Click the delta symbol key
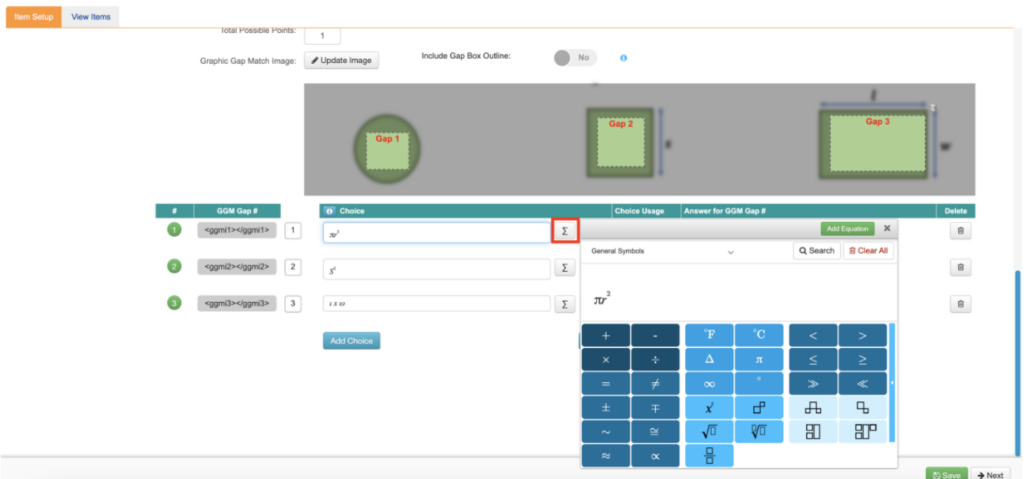The height and width of the screenshot is (479, 1024). click(x=708, y=359)
